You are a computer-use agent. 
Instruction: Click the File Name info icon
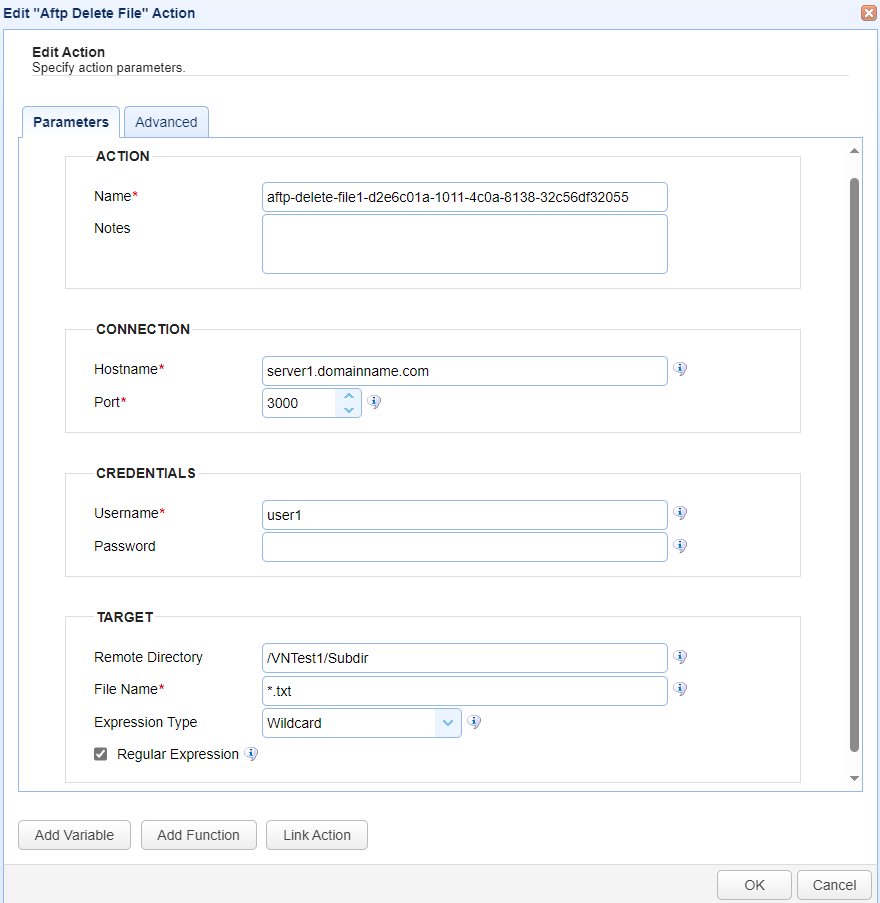(680, 689)
